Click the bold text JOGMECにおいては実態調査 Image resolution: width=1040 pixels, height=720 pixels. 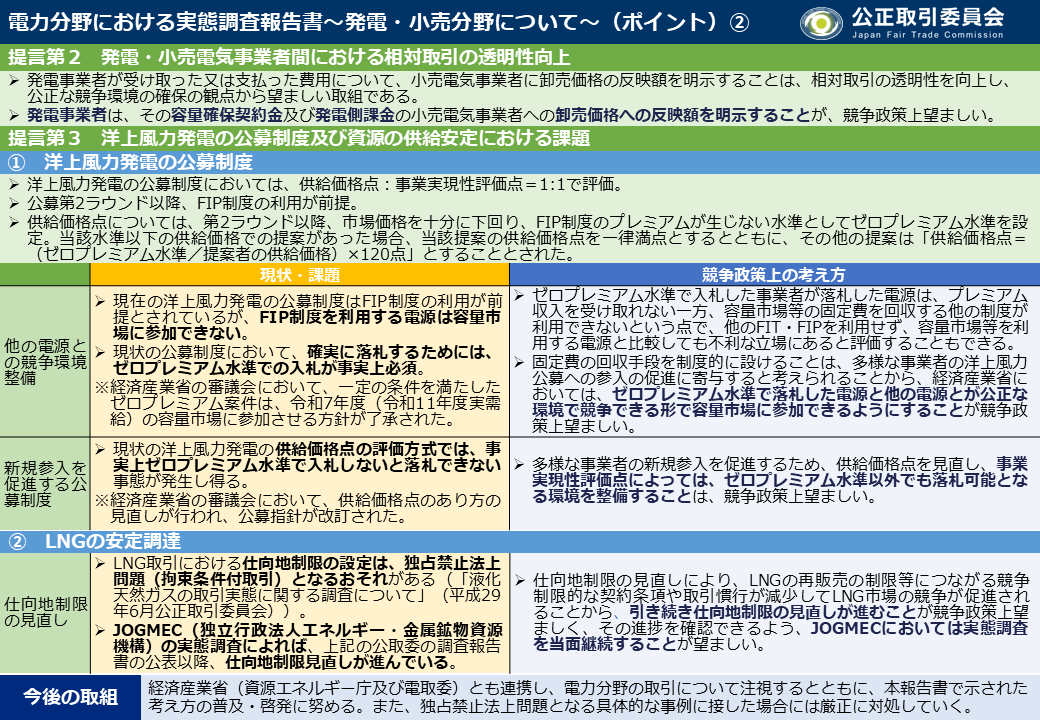click(920, 627)
